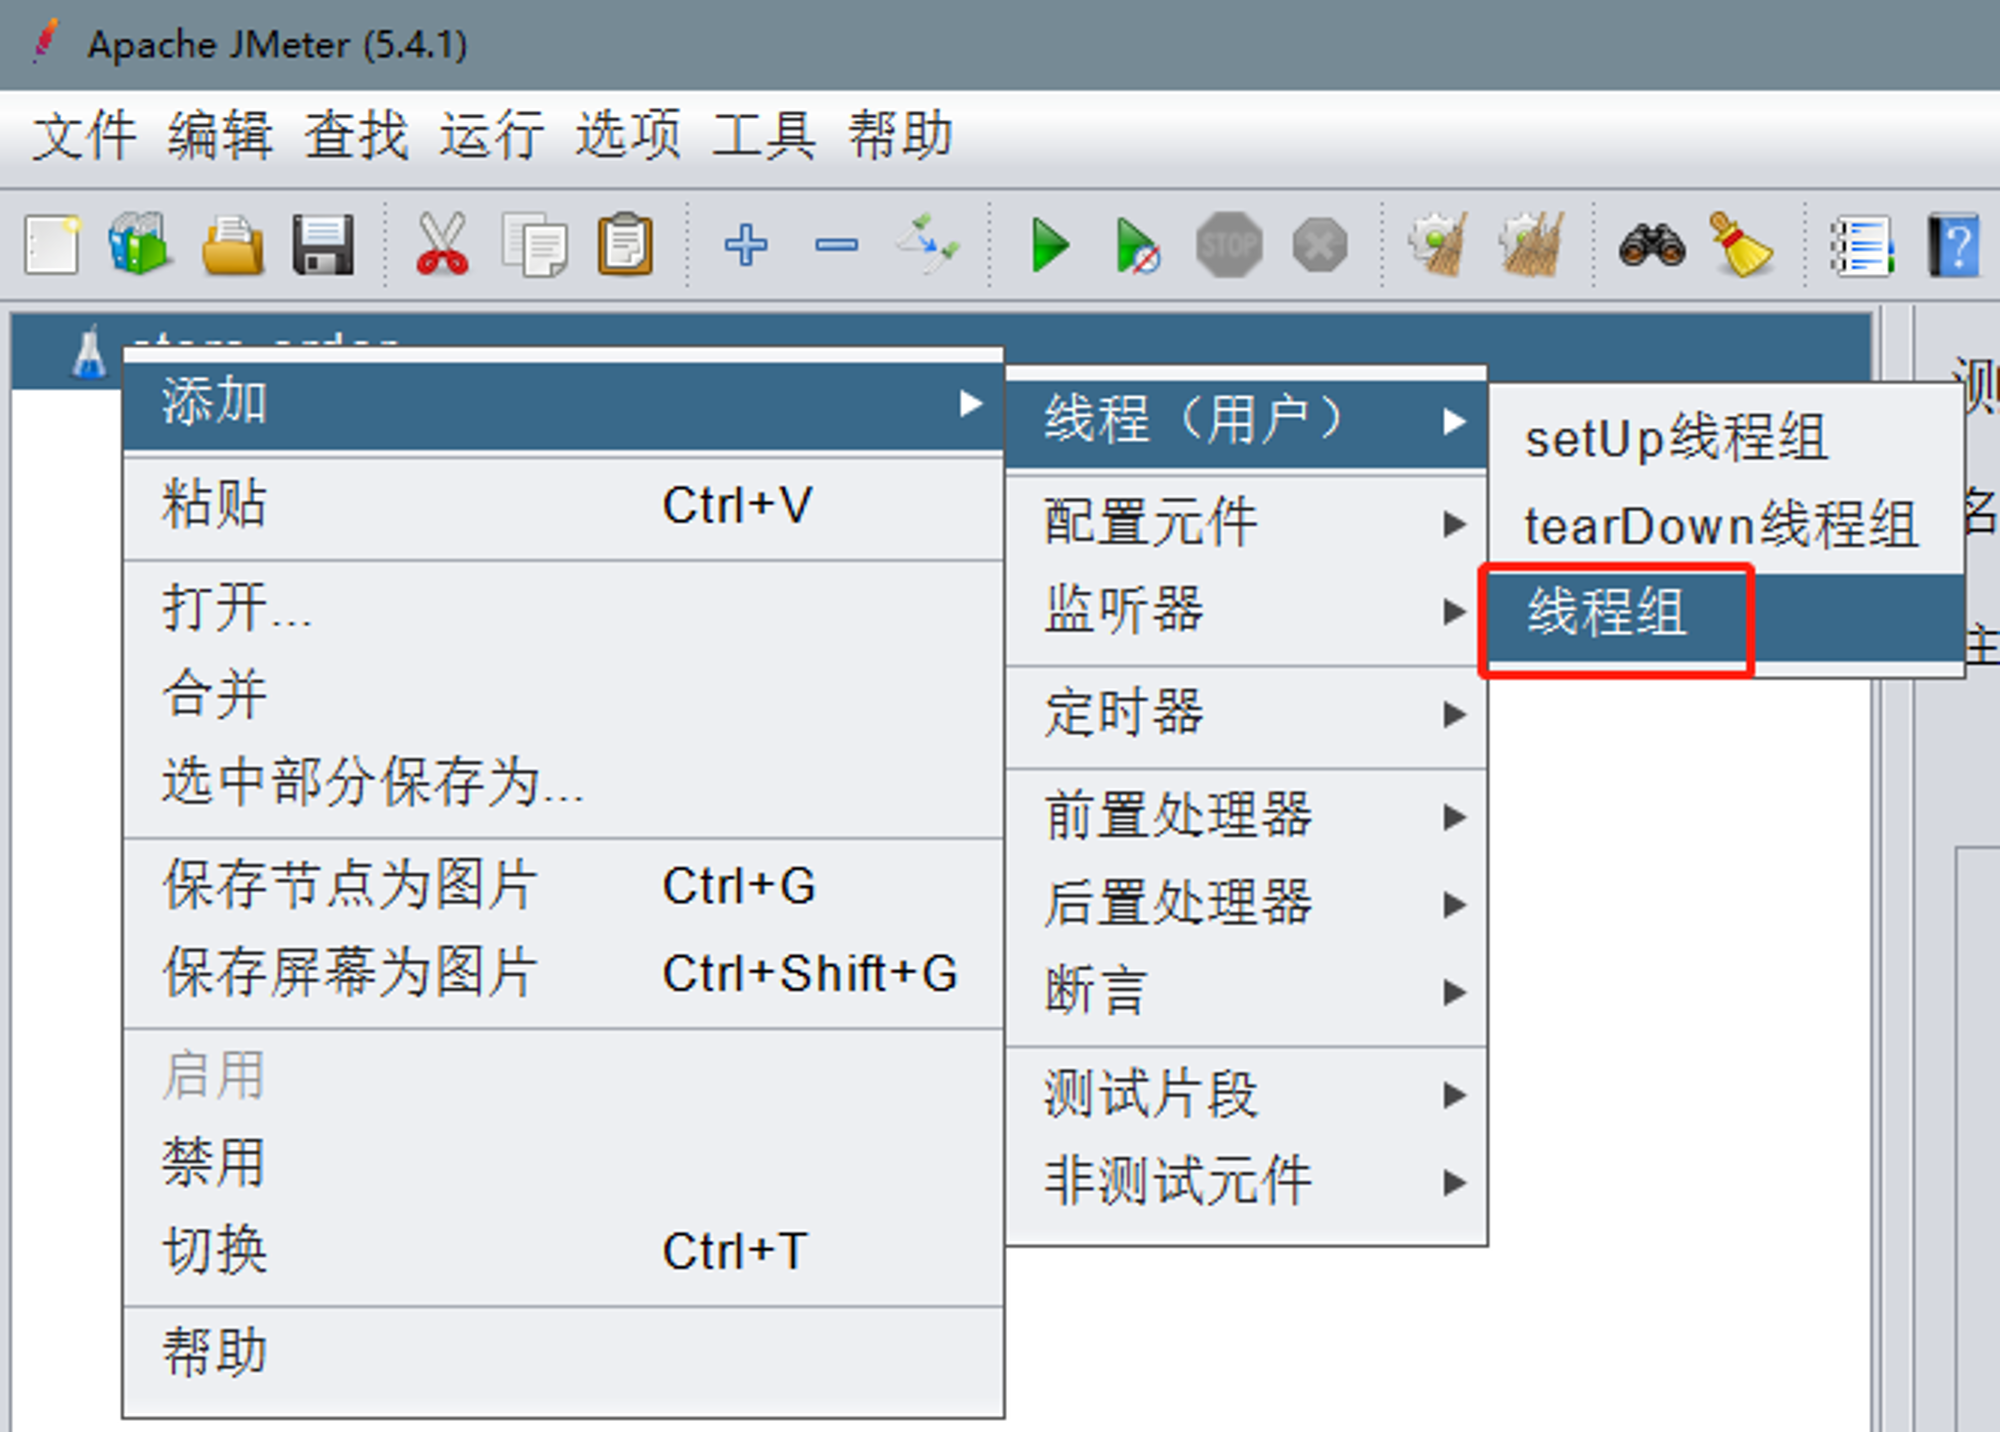Expand the 添加 submenu entry

click(x=563, y=404)
